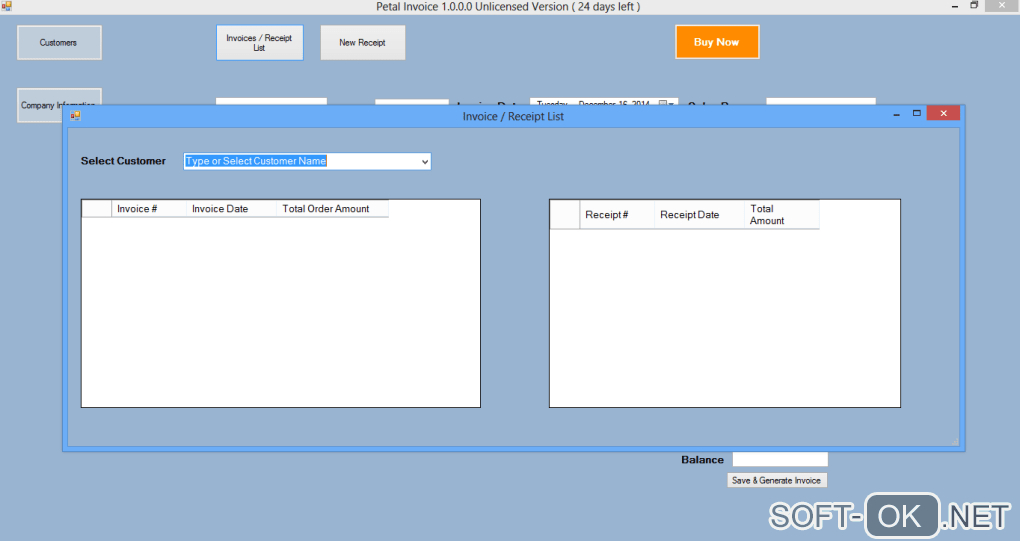Expand the Select Customer dropdown arrow
Image resolution: width=1020 pixels, height=541 pixels.
tap(425, 161)
